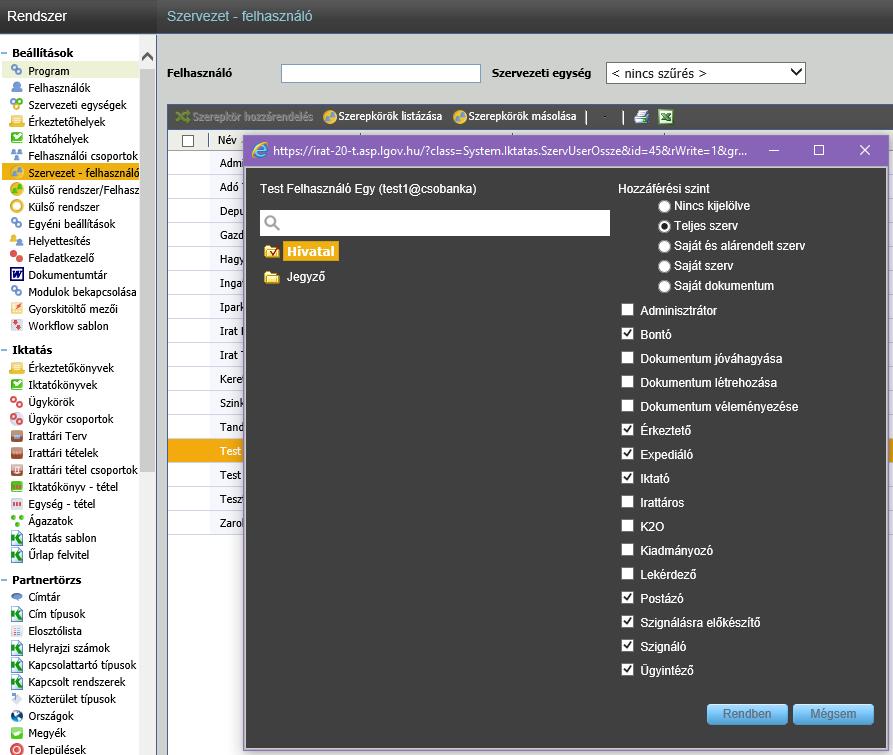Click the printer icon in toolbar

641,117
